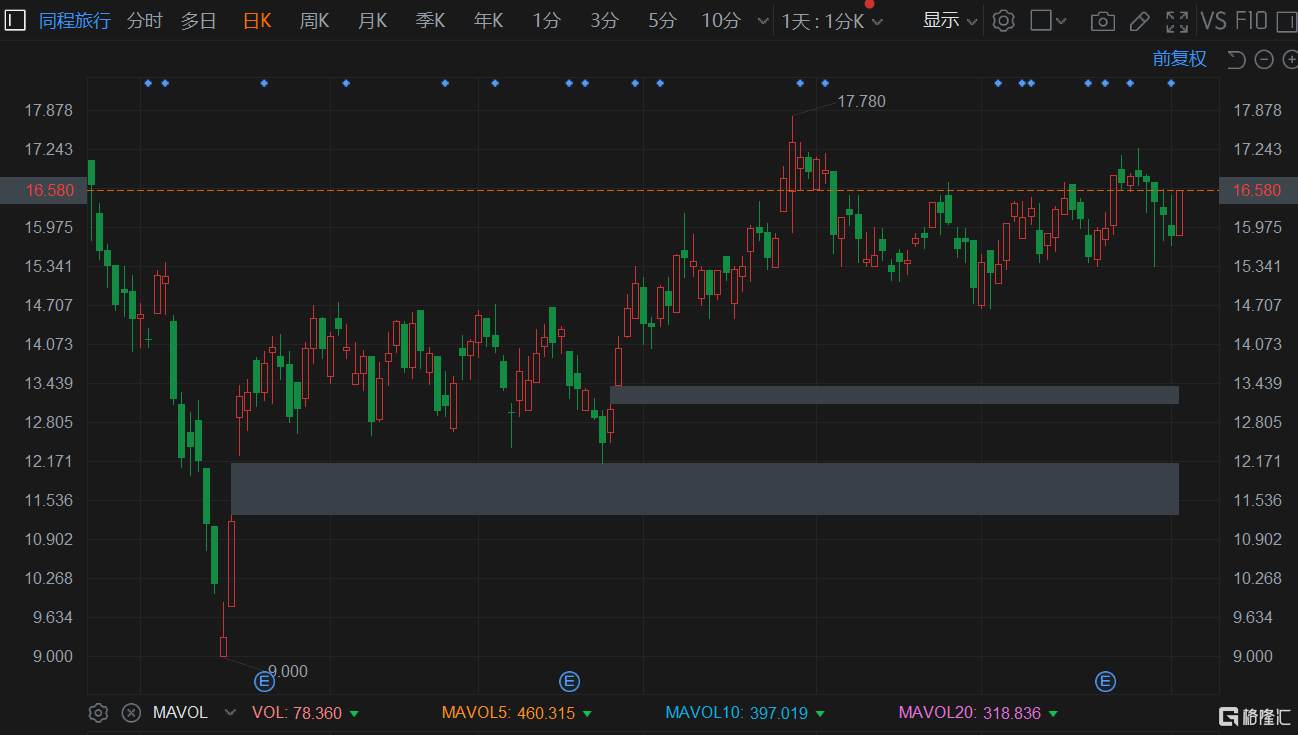Click the undo arrow icon
The image size is (1298, 735).
(x=1236, y=60)
